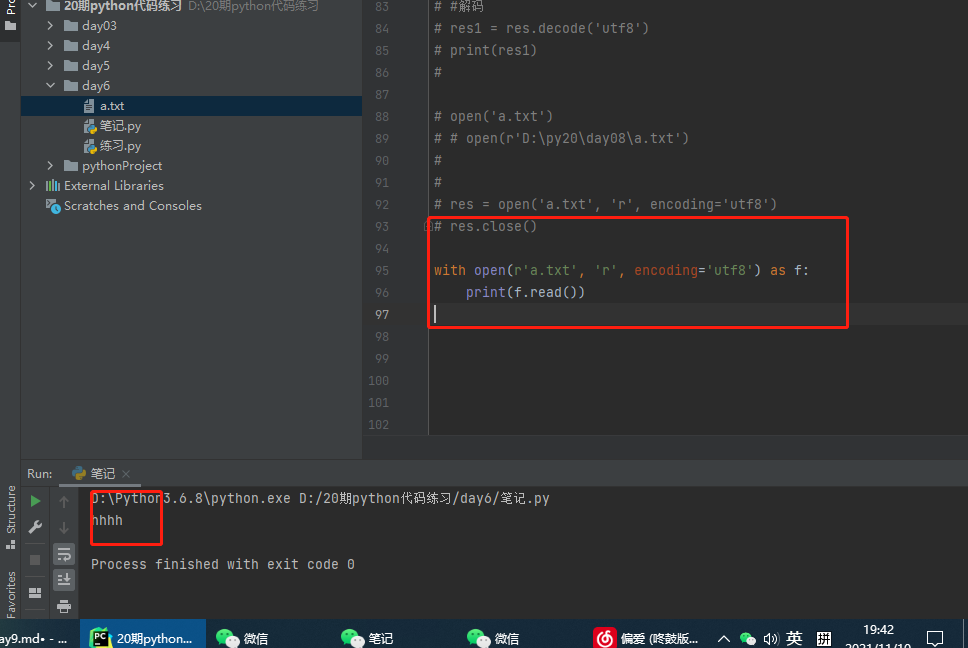Place cursor on with open line 95

(621, 270)
